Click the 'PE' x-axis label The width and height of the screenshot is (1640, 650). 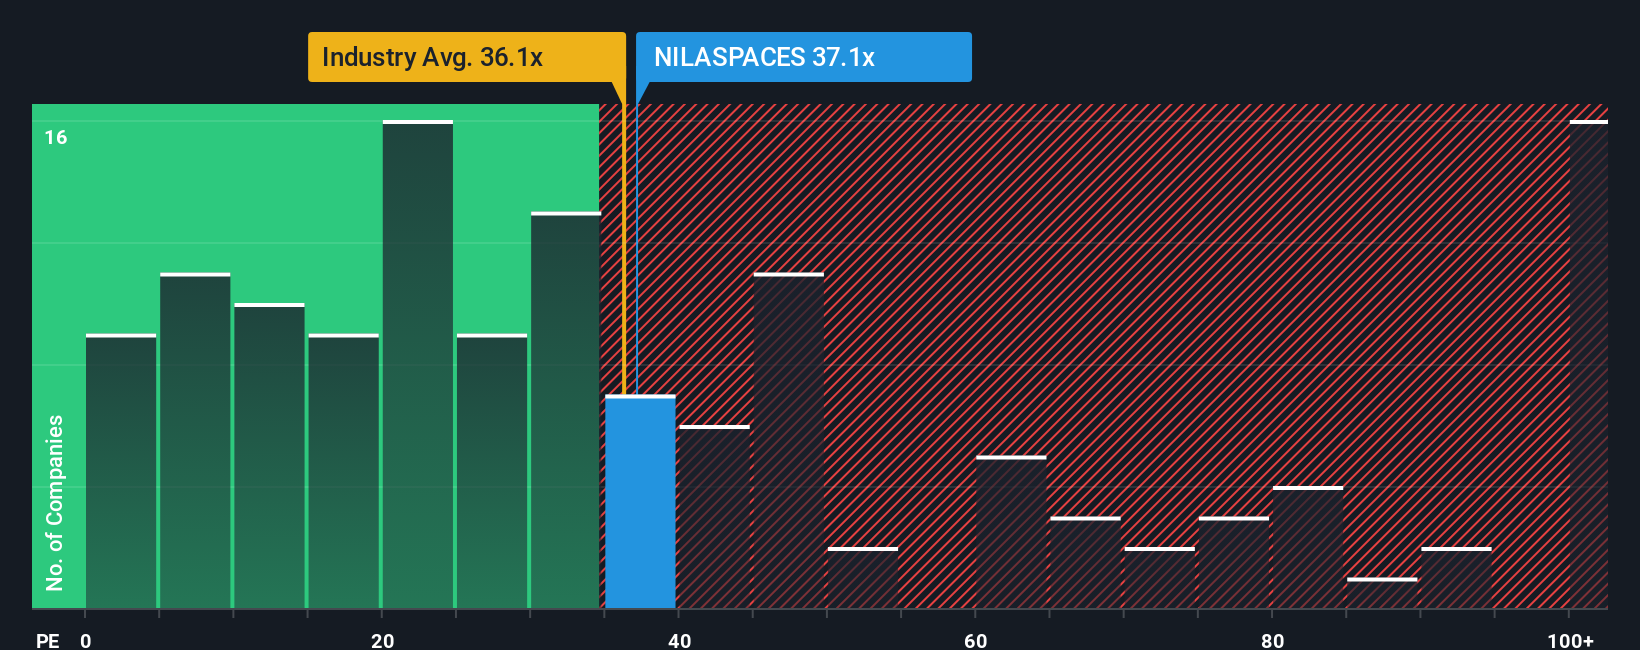[x=47, y=640]
